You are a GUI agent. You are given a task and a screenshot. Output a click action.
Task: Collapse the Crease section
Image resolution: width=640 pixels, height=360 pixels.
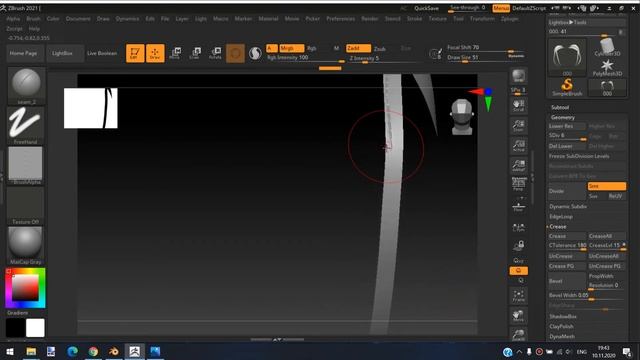[x=558, y=227]
